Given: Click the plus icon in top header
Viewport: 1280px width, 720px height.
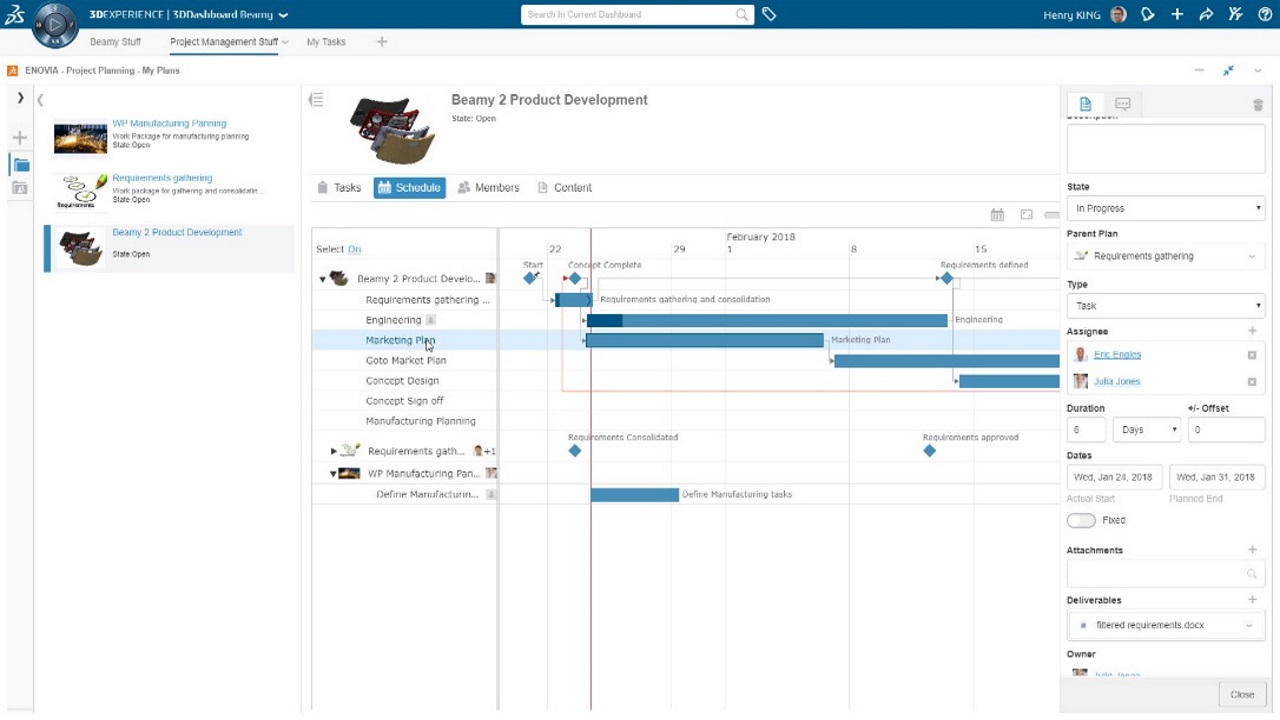Looking at the screenshot, I should pos(1177,15).
